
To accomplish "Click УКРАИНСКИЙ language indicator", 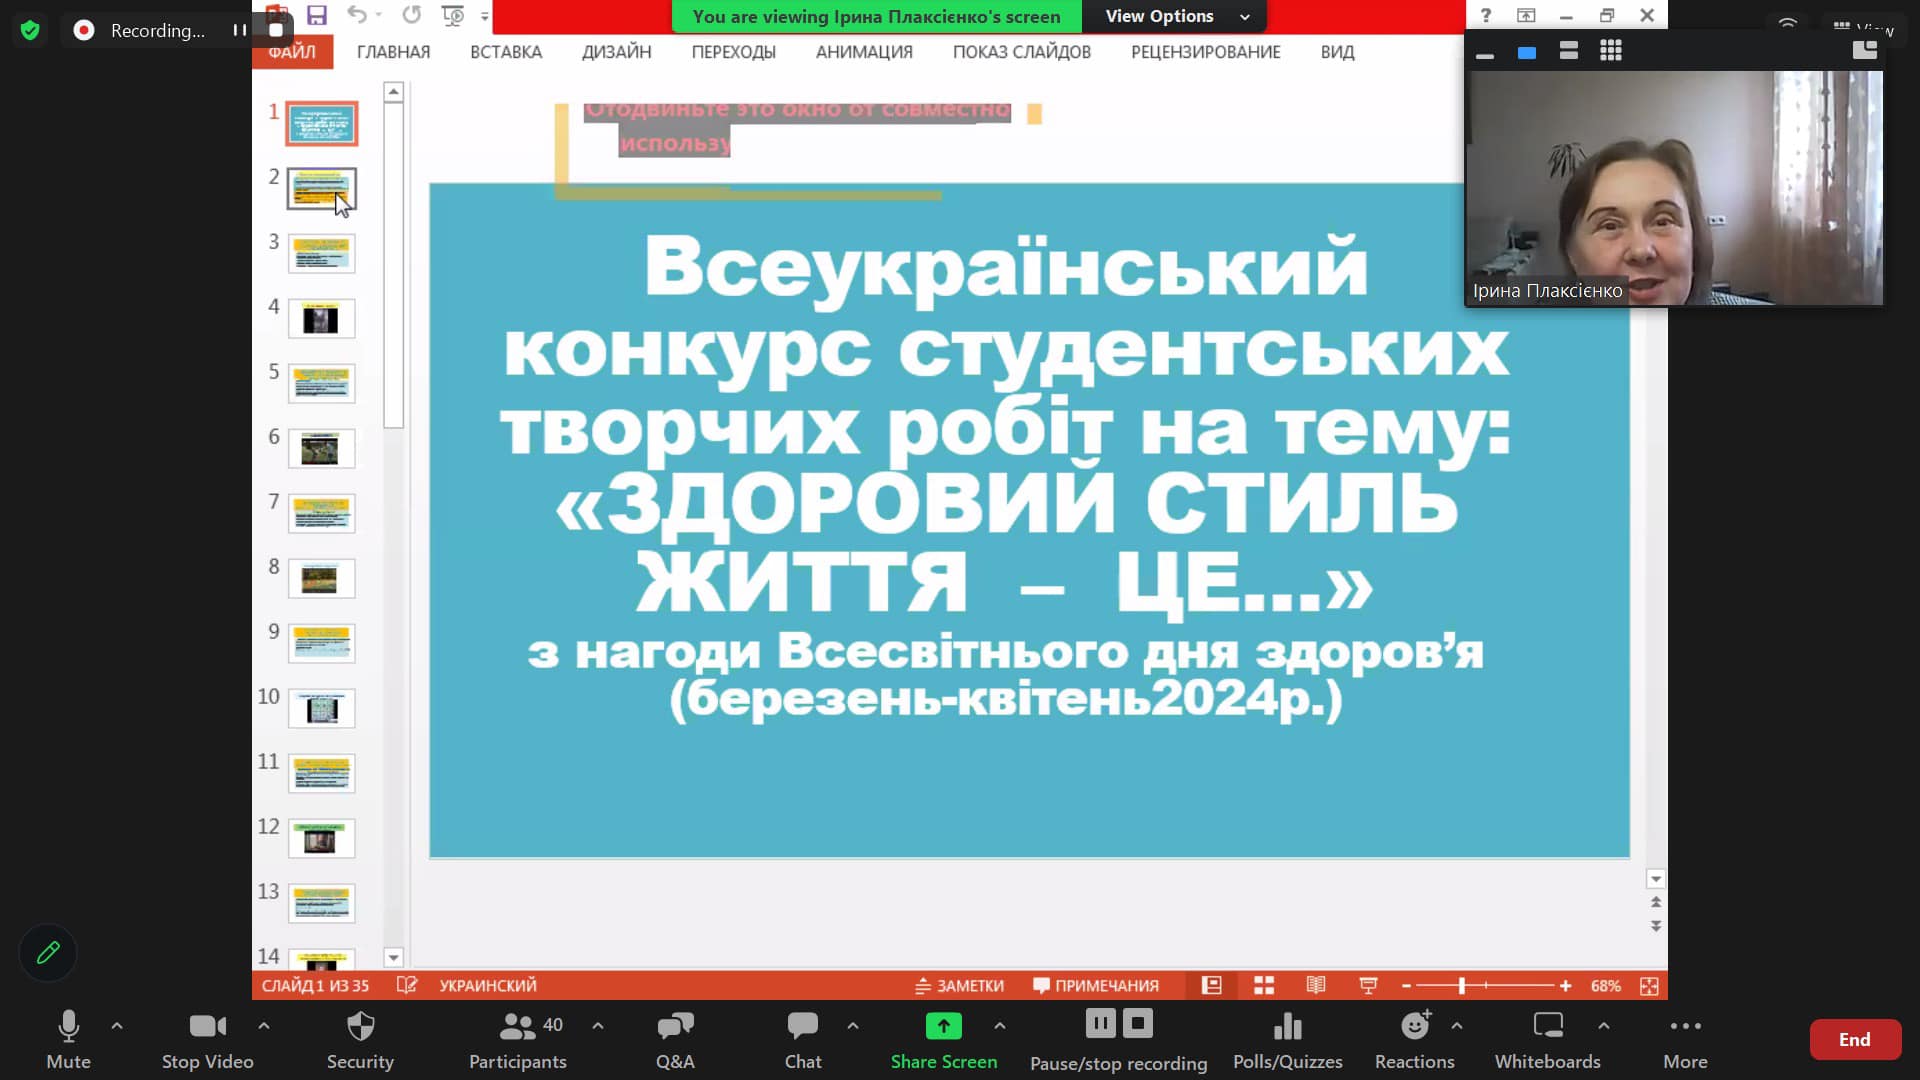I will click(488, 986).
